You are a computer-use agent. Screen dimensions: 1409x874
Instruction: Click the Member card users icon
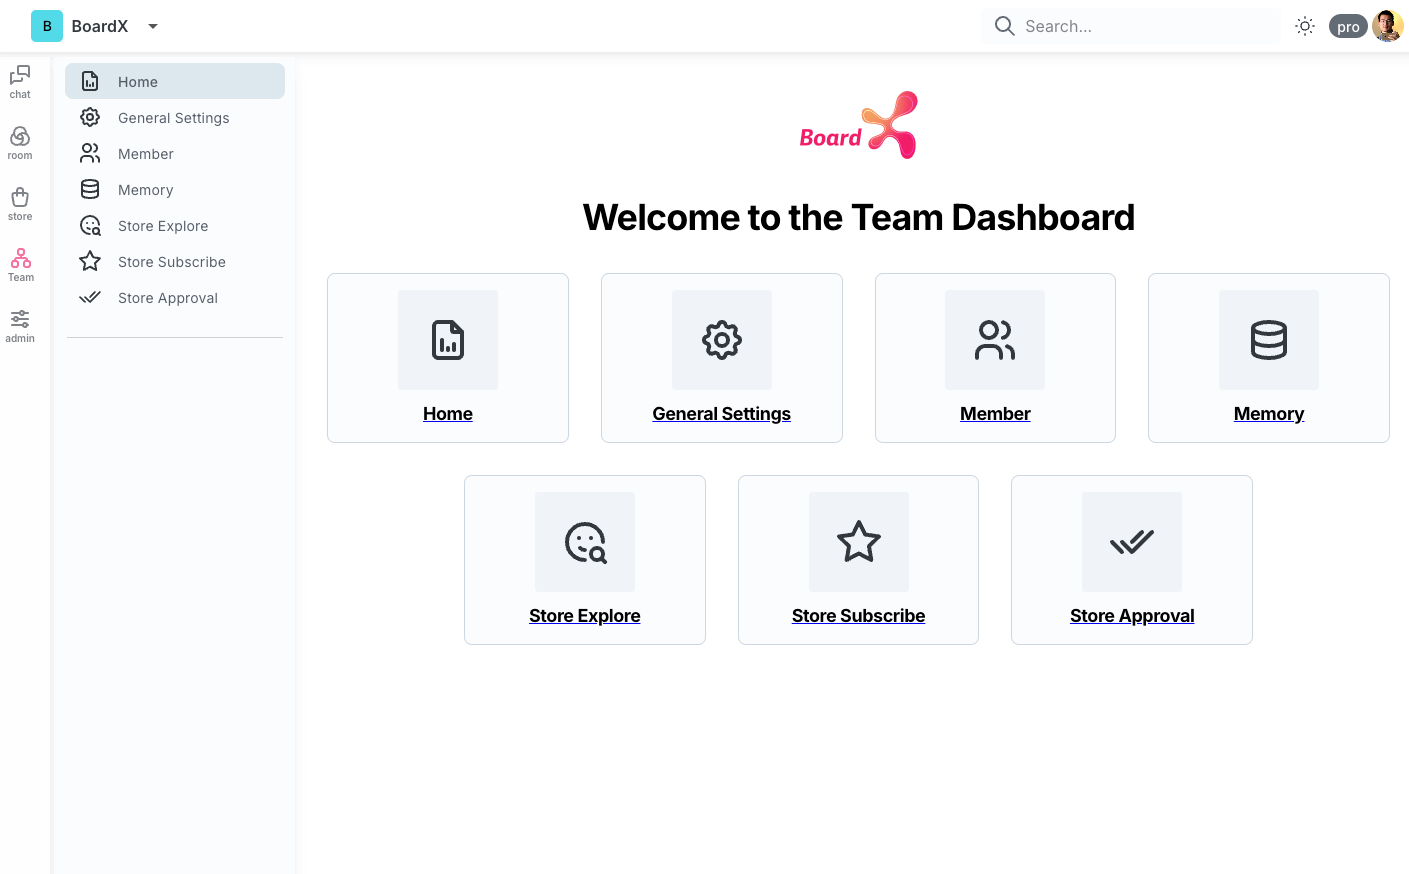(x=995, y=340)
